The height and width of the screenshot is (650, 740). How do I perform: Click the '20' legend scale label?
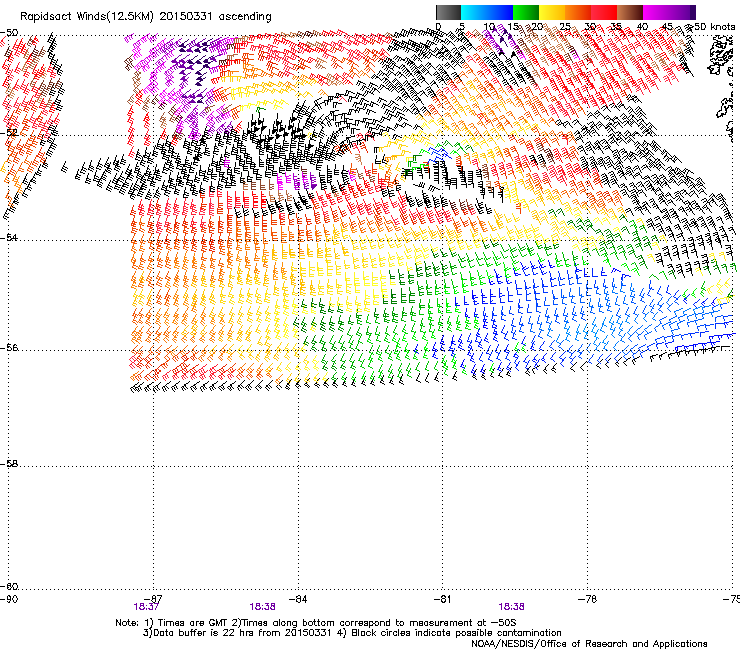pyautogui.click(x=537, y=27)
